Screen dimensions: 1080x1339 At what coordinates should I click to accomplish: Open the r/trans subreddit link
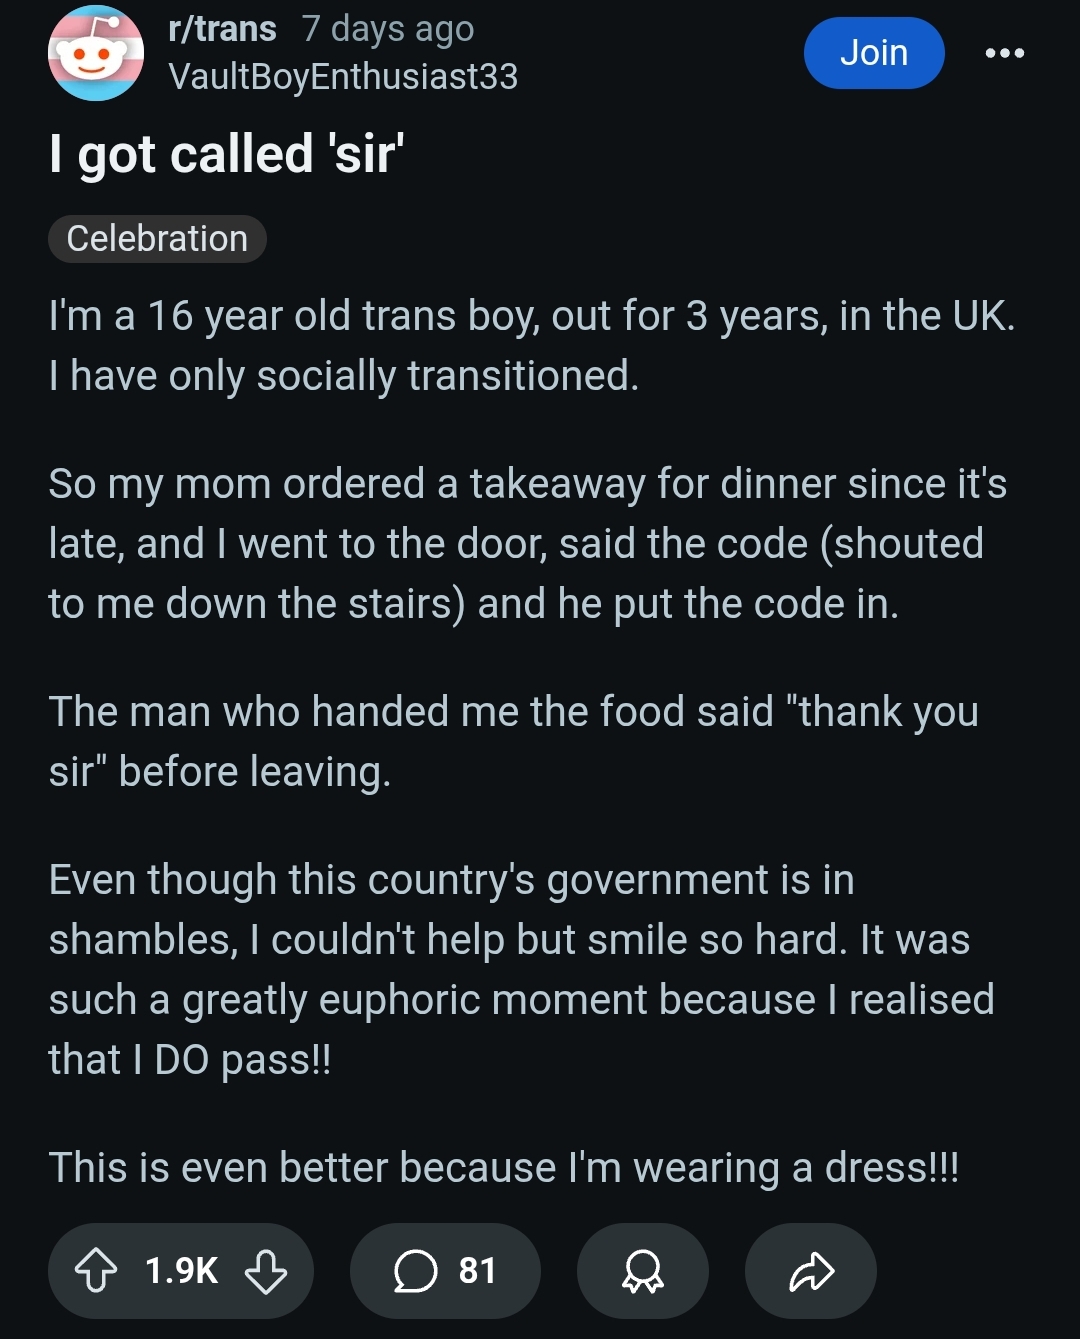click(223, 29)
